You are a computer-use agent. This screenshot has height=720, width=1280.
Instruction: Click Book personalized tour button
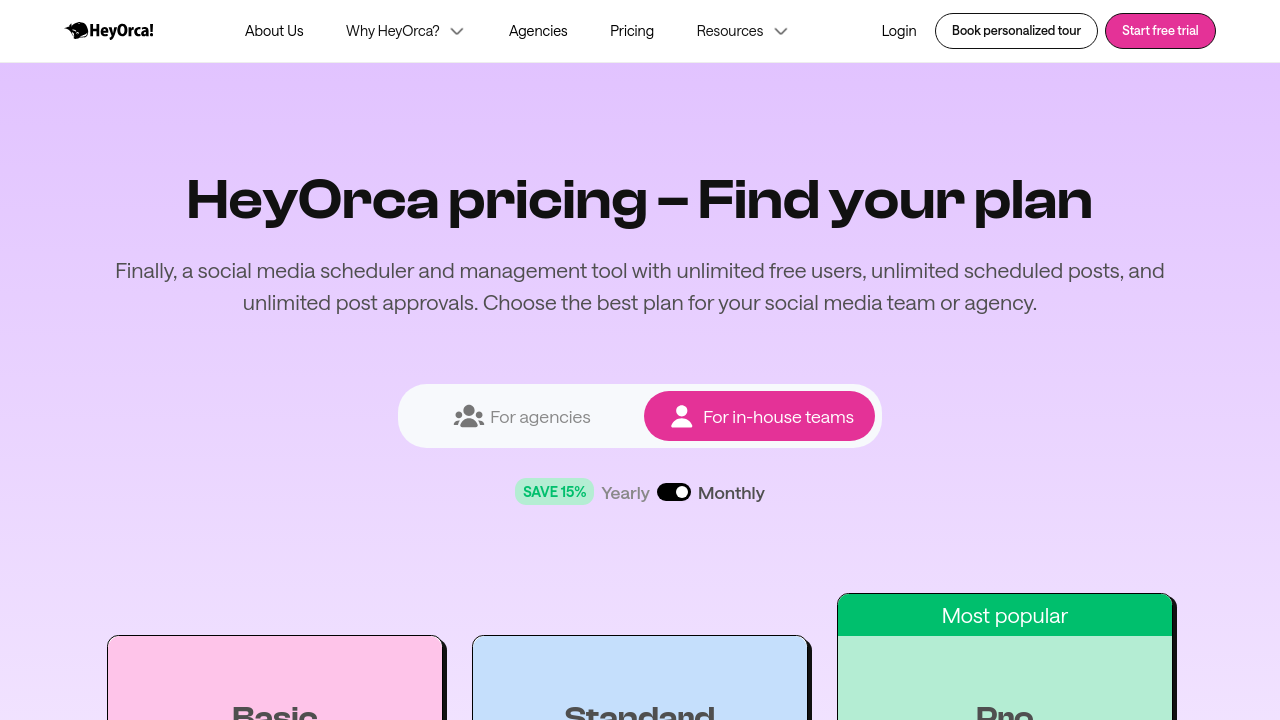(1016, 31)
